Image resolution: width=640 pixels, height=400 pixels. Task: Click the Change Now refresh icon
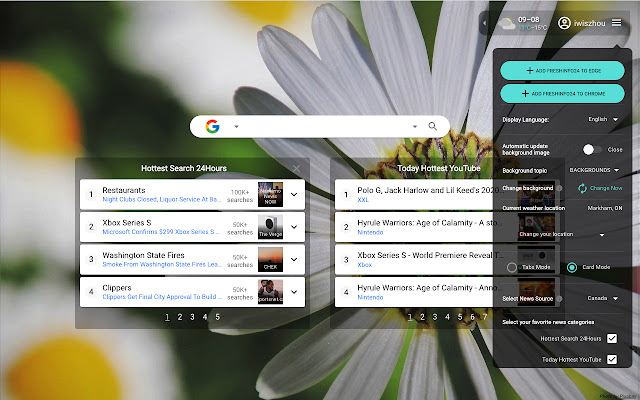click(x=582, y=188)
